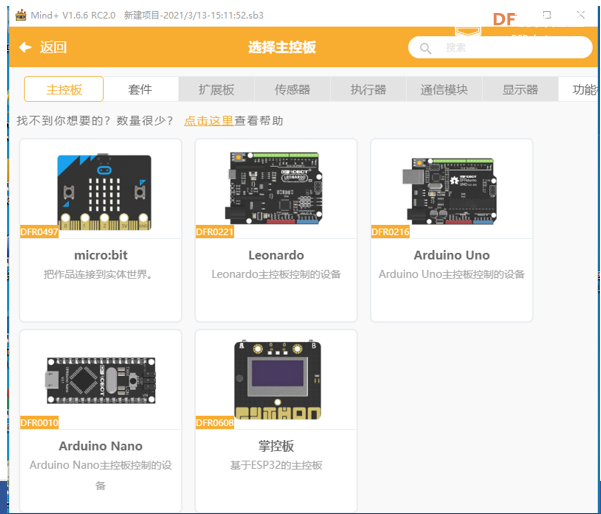Select the 主控板 tab
Viewport: 601px width, 514px height.
point(64,89)
